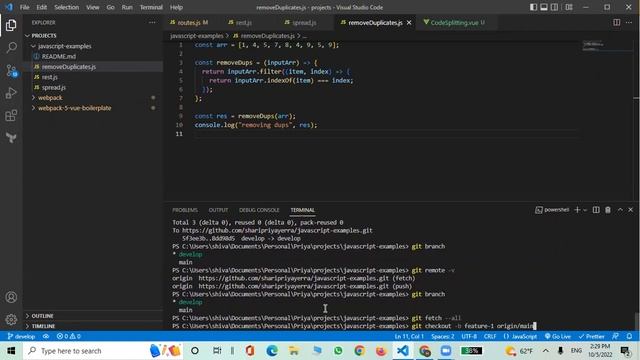This screenshot has height=360, width=640.
Task: Open the routes.js editor tab
Action: tap(189, 22)
